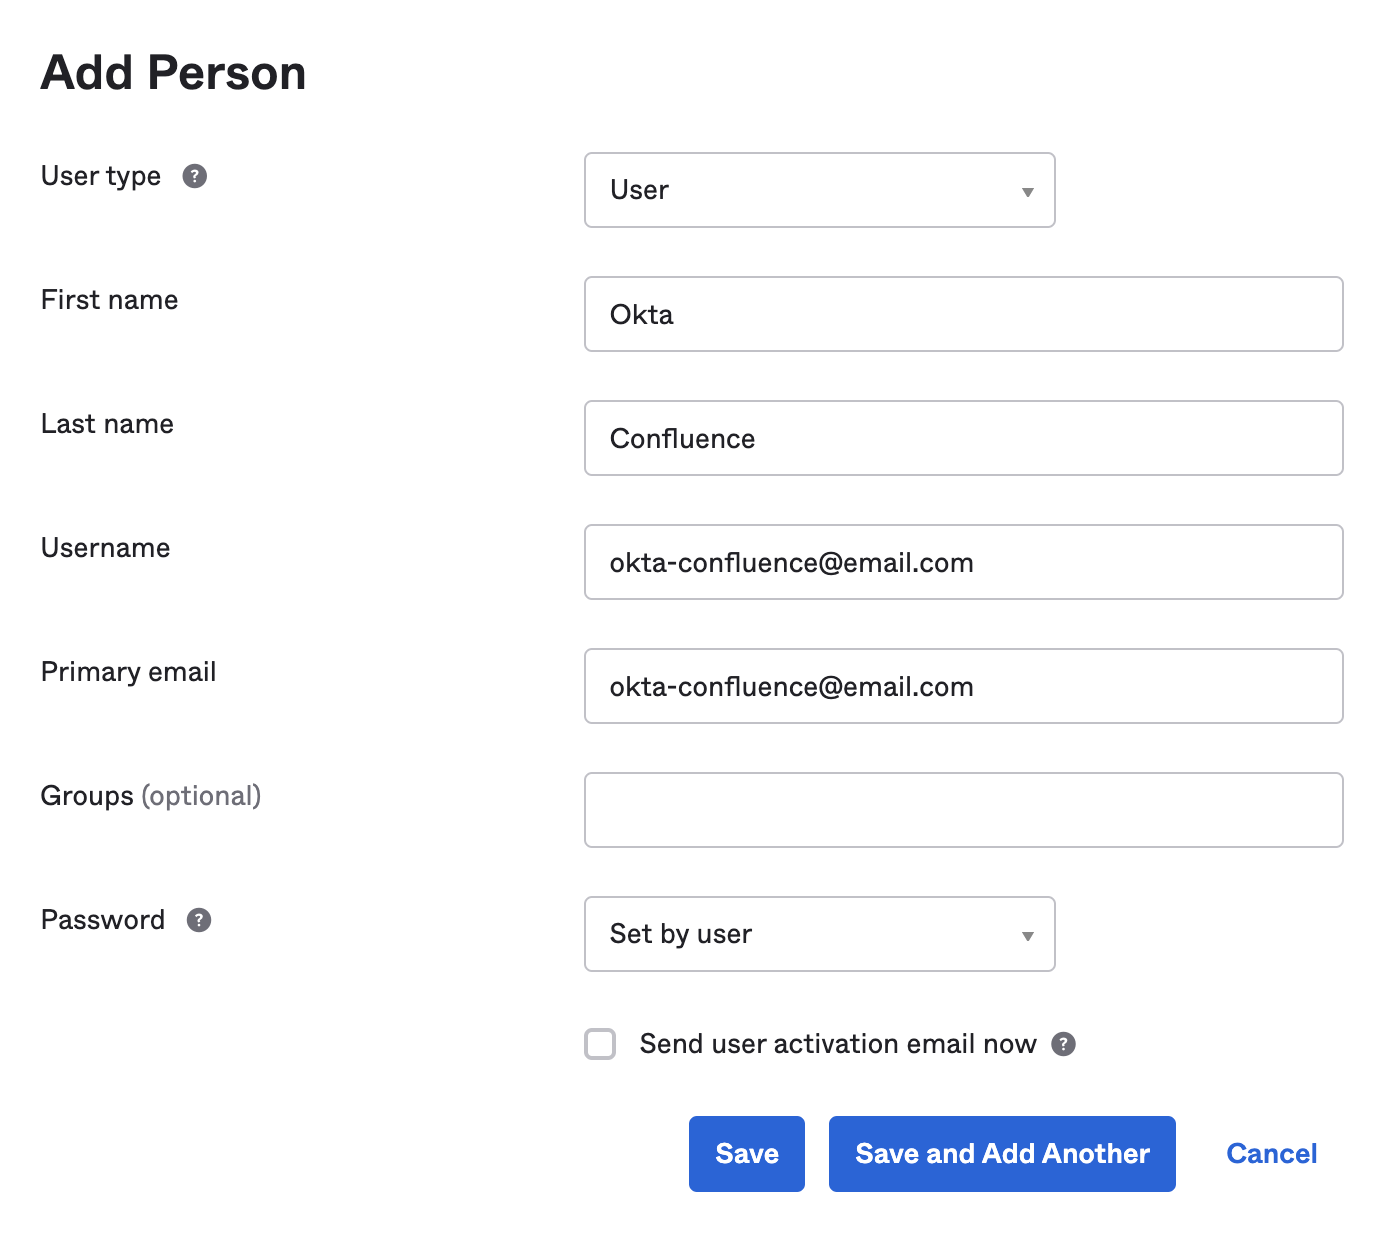Click the 'Send user activation email now' label text
Image resolution: width=1382 pixels, height=1240 pixels.
pos(837,1044)
